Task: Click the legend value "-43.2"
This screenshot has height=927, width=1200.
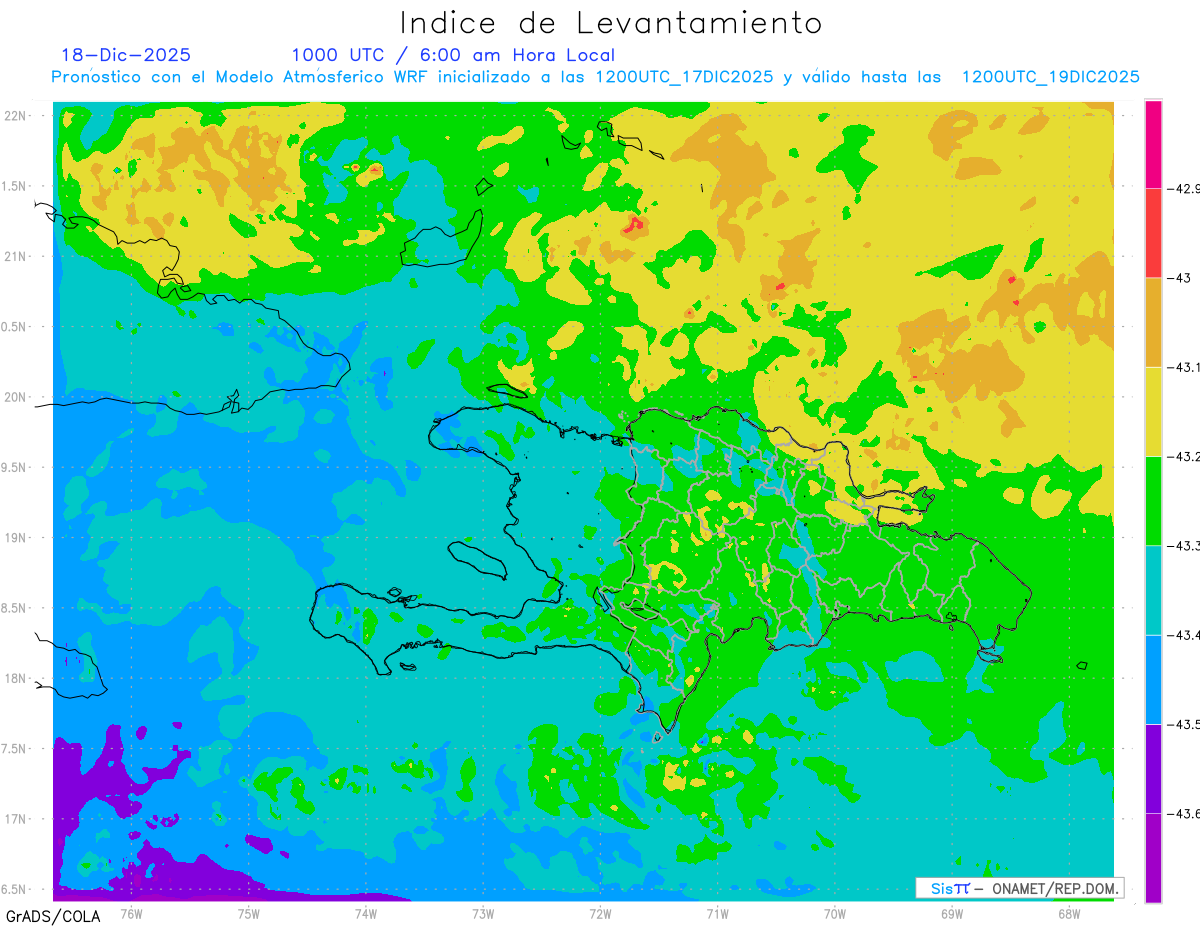Action: pyautogui.click(x=1184, y=457)
